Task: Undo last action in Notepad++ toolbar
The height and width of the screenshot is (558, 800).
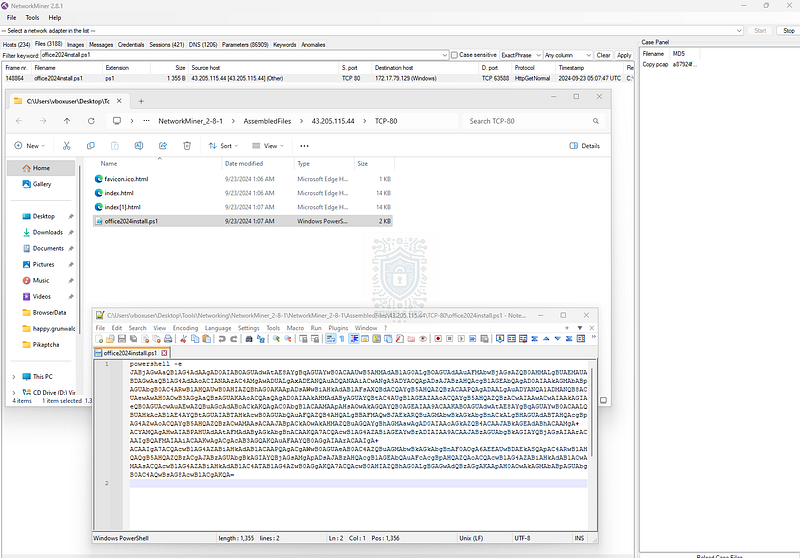Action: [x=222, y=339]
